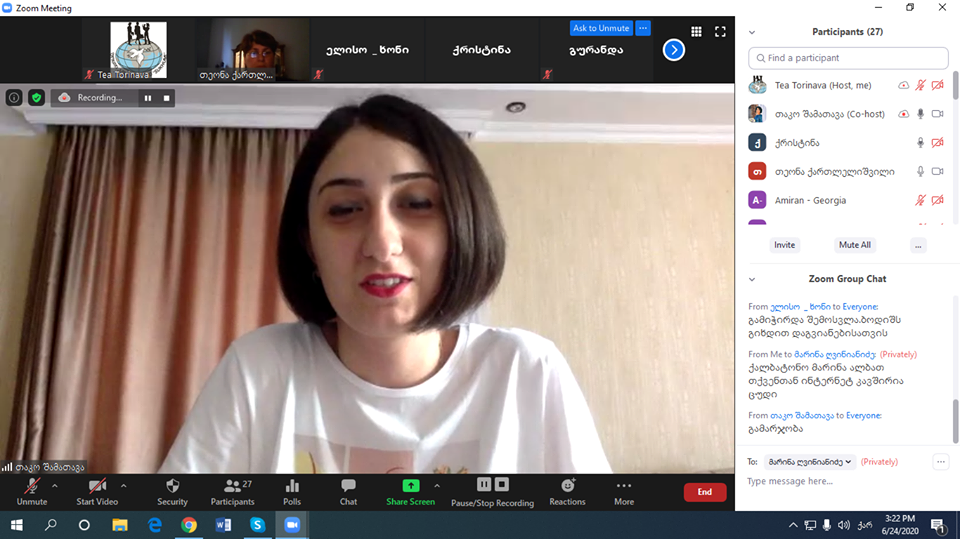This screenshot has width=960, height=539.
Task: Open File Explorer from the taskbar
Action: 120,525
